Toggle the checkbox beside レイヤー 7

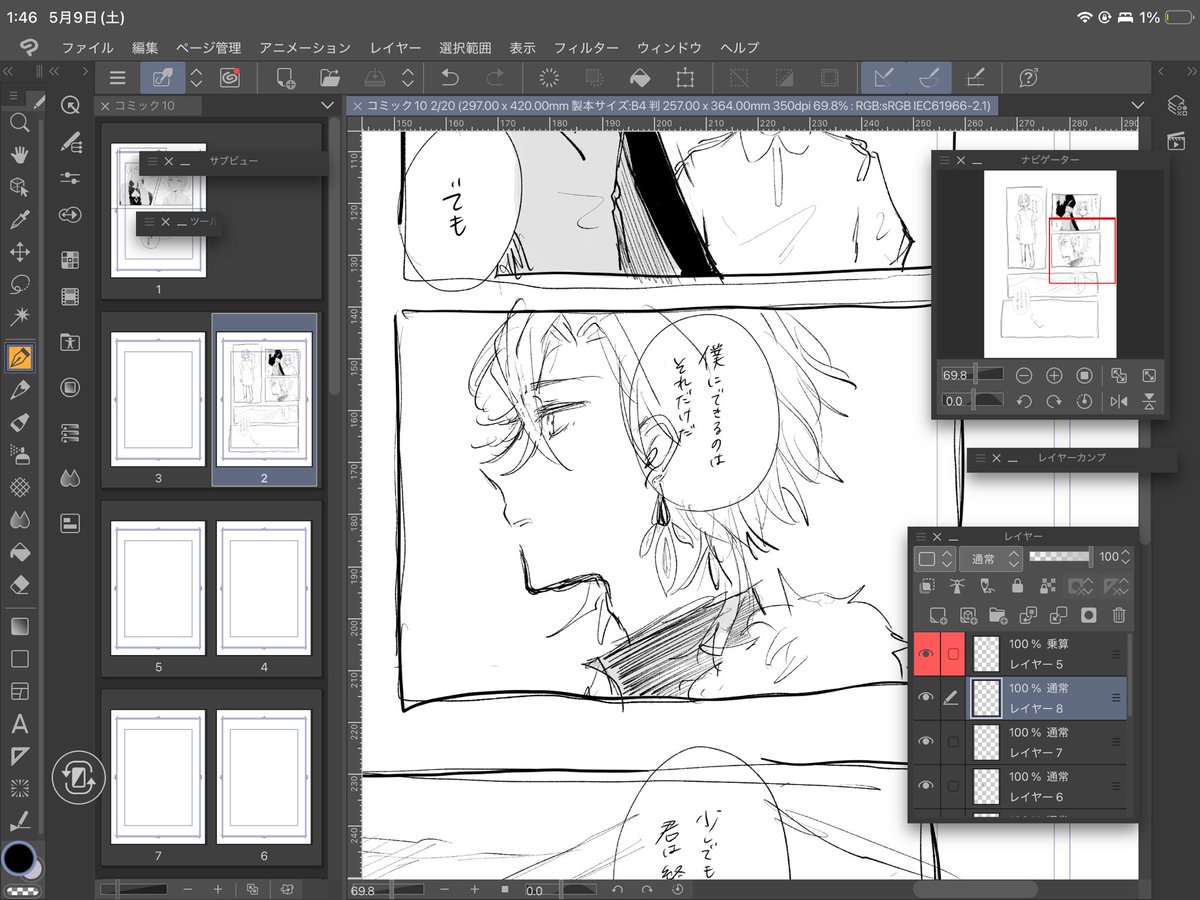[x=953, y=741]
